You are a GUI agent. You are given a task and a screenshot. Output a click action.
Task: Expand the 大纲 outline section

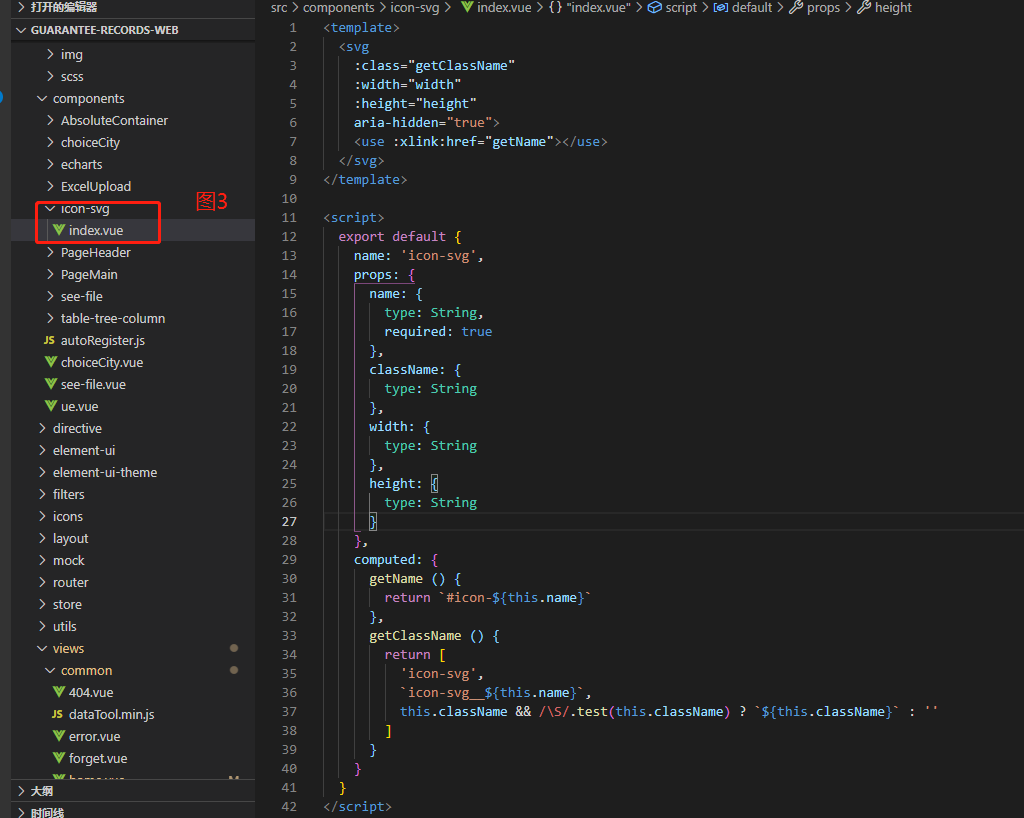[x=22, y=791]
